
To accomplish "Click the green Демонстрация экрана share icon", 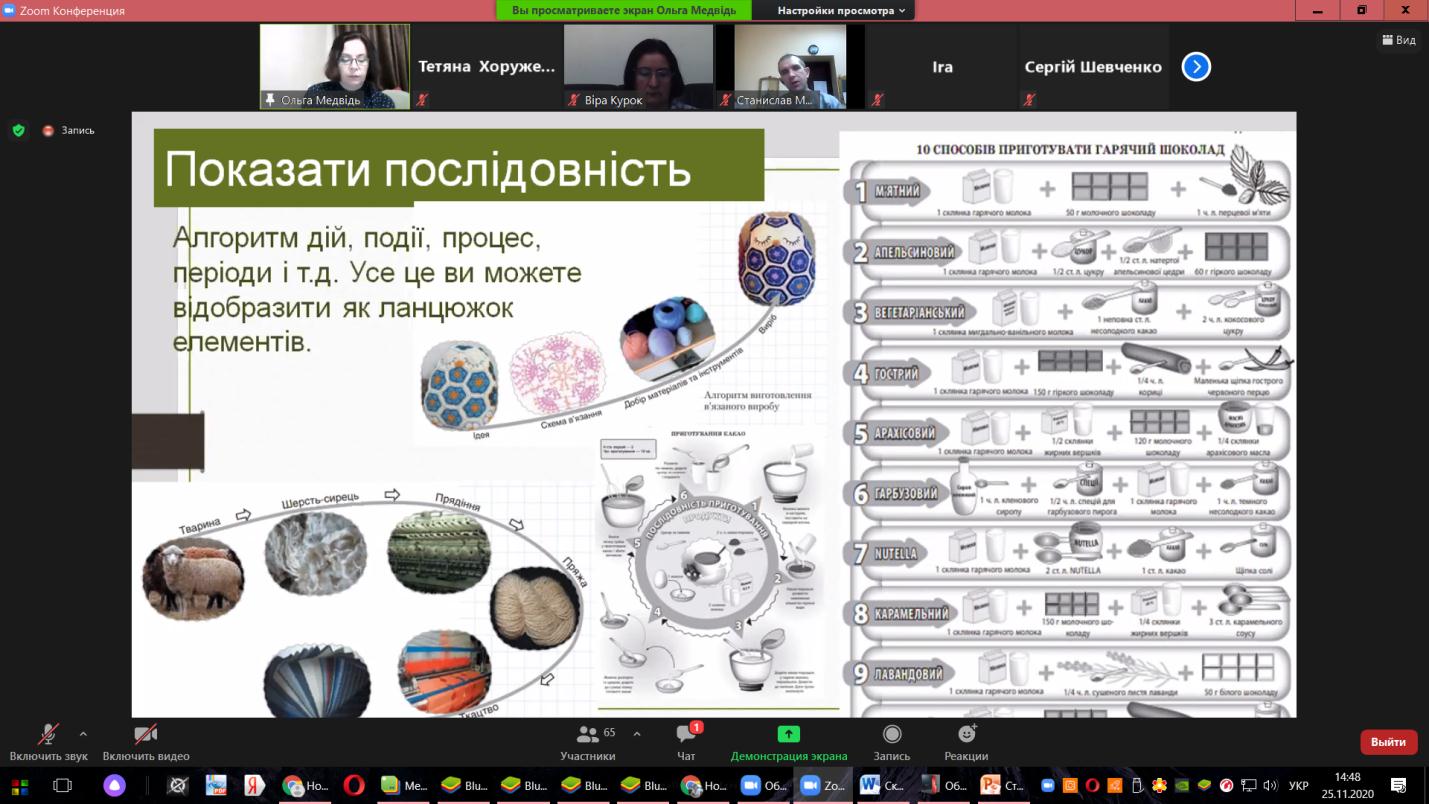I will [x=788, y=734].
